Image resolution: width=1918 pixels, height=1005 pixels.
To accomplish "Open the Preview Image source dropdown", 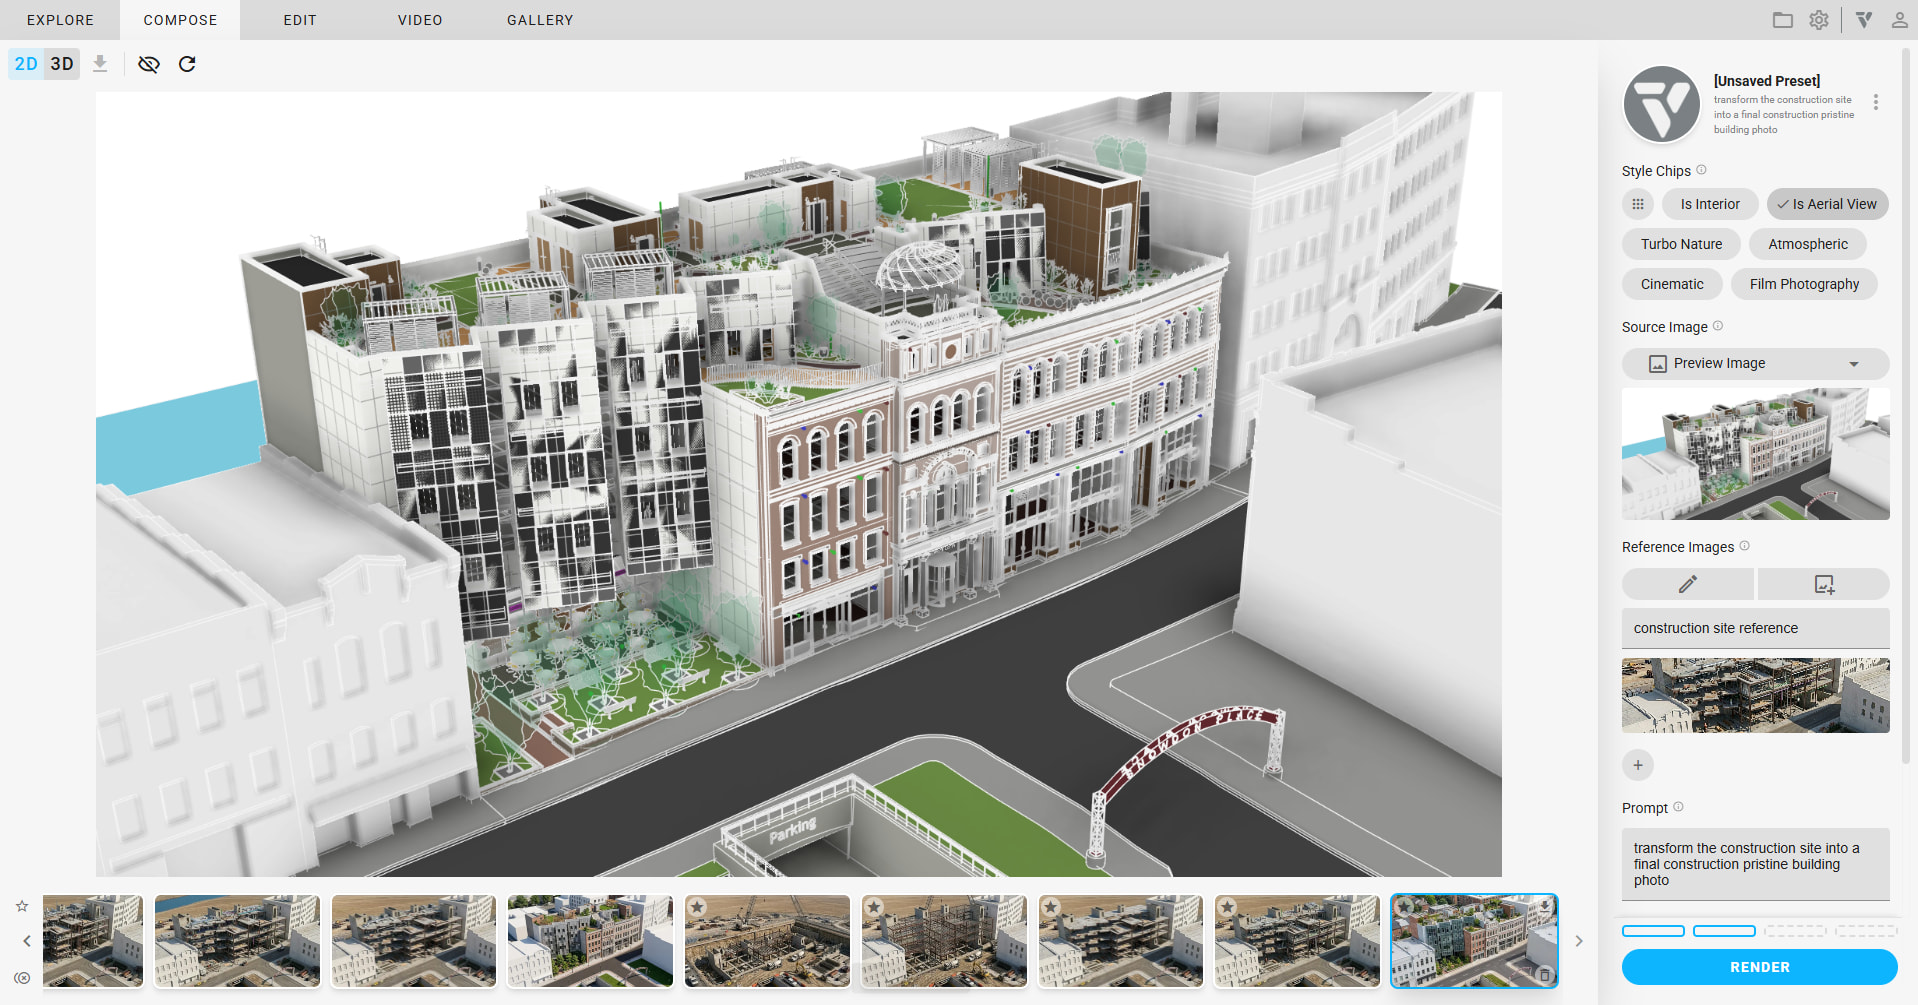I will pyautogui.click(x=1755, y=363).
